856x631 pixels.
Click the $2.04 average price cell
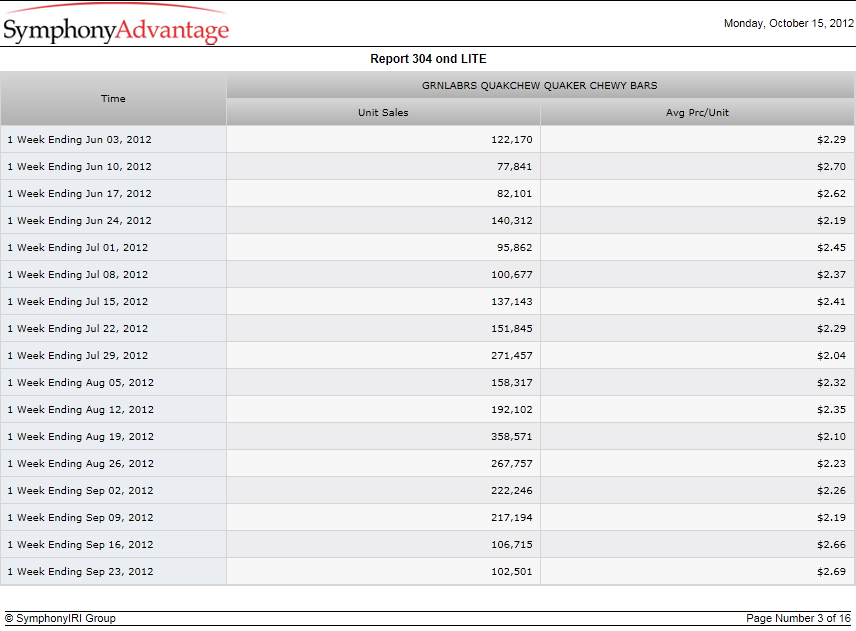[x=697, y=355]
